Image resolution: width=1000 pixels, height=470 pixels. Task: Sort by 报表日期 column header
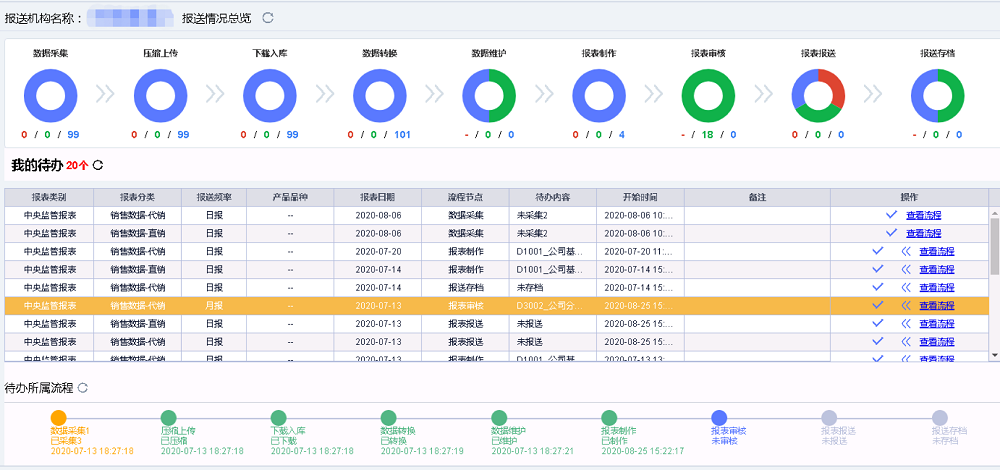[377, 197]
